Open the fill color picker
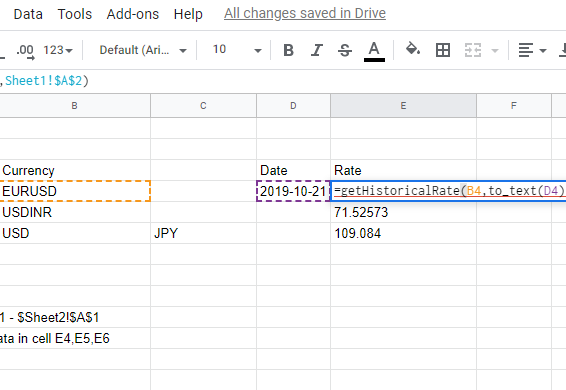 413,49
